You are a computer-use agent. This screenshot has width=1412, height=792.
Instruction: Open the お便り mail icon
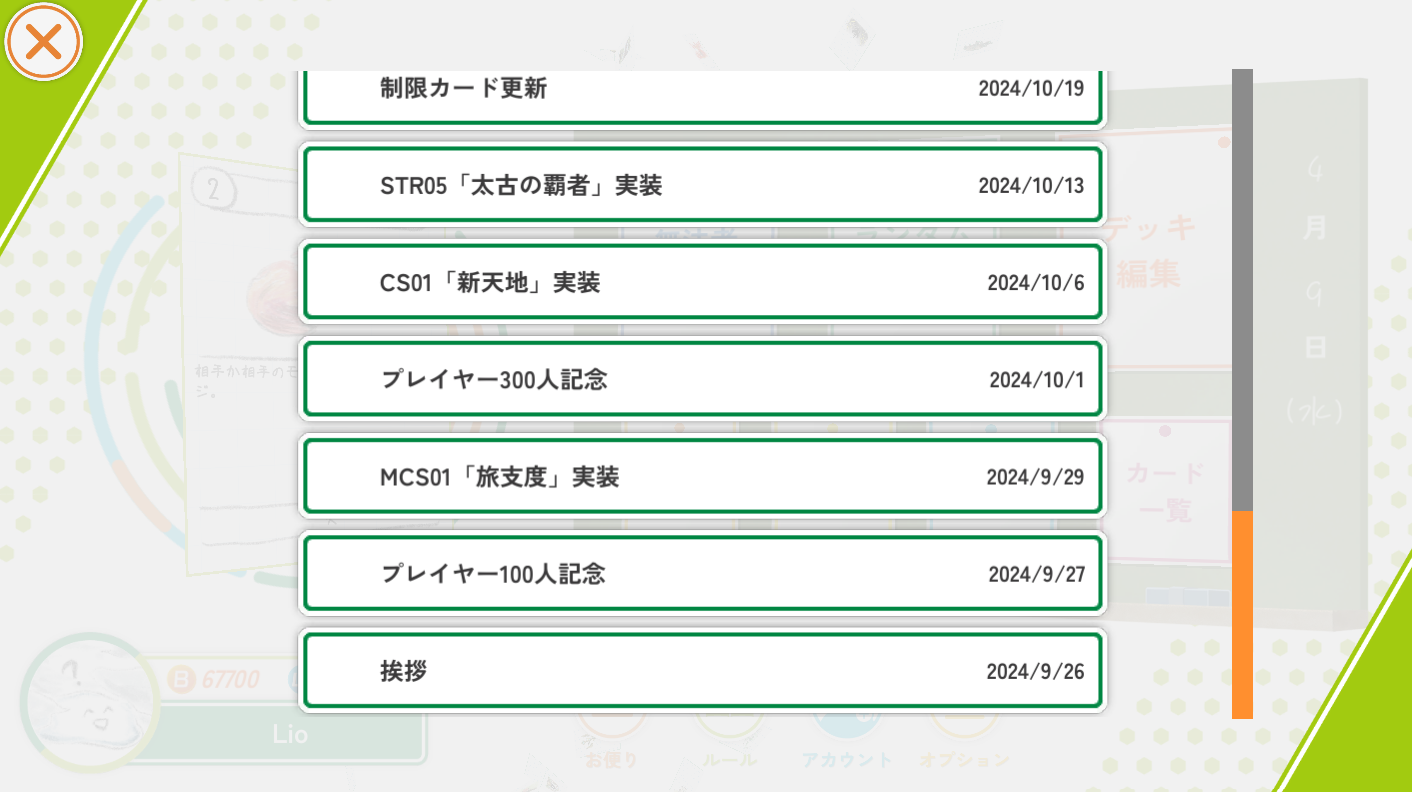(x=611, y=745)
